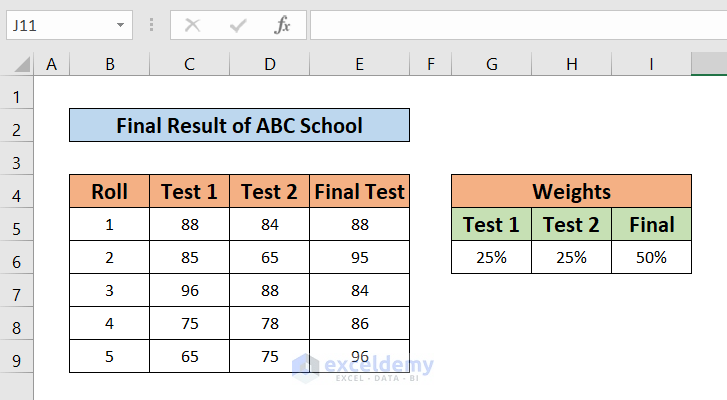Select row 6 header
Screen dimensions: 727x400
[16, 258]
